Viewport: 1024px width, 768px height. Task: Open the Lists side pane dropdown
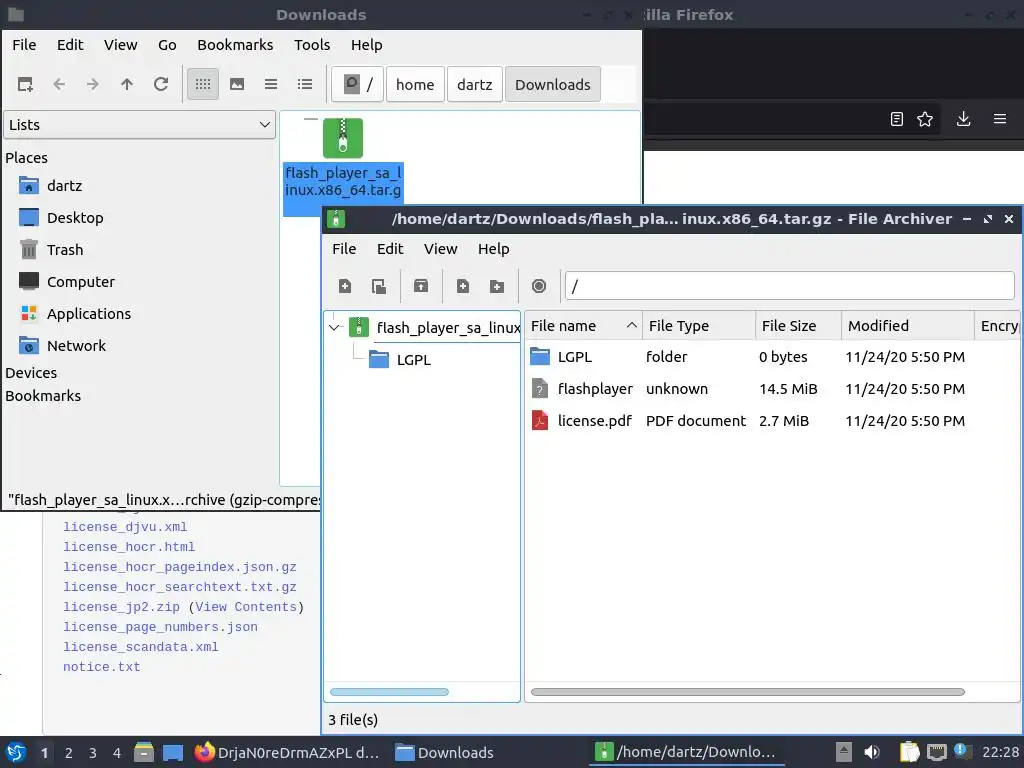tap(139, 125)
